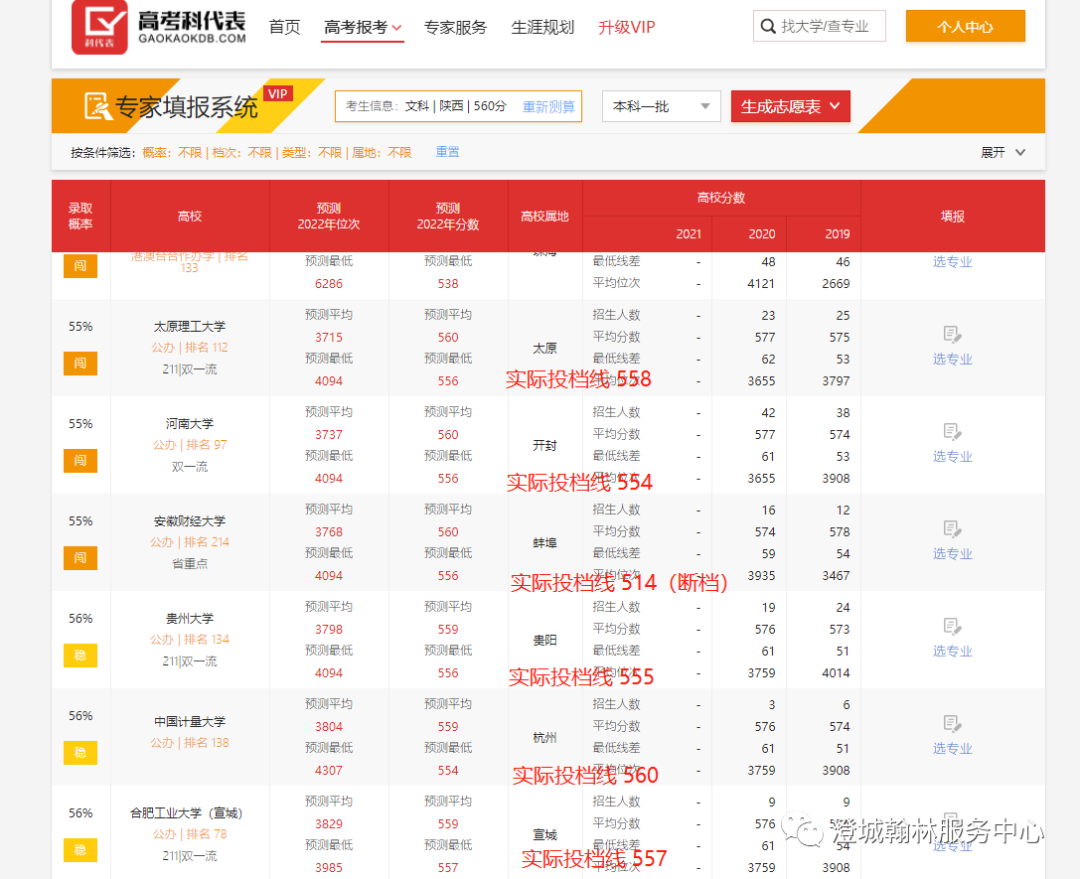
Task: Open the 档次: 不限 filter
Action: coord(242,152)
